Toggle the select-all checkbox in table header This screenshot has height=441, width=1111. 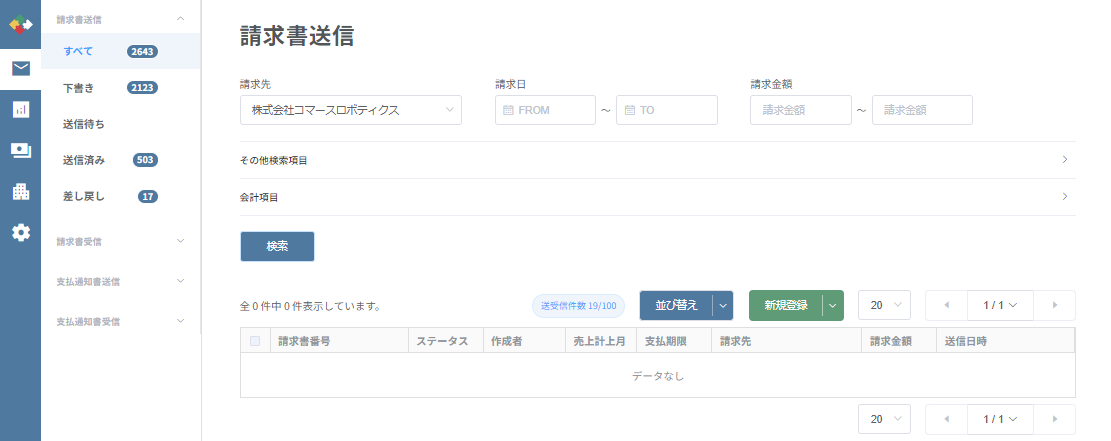[255, 341]
